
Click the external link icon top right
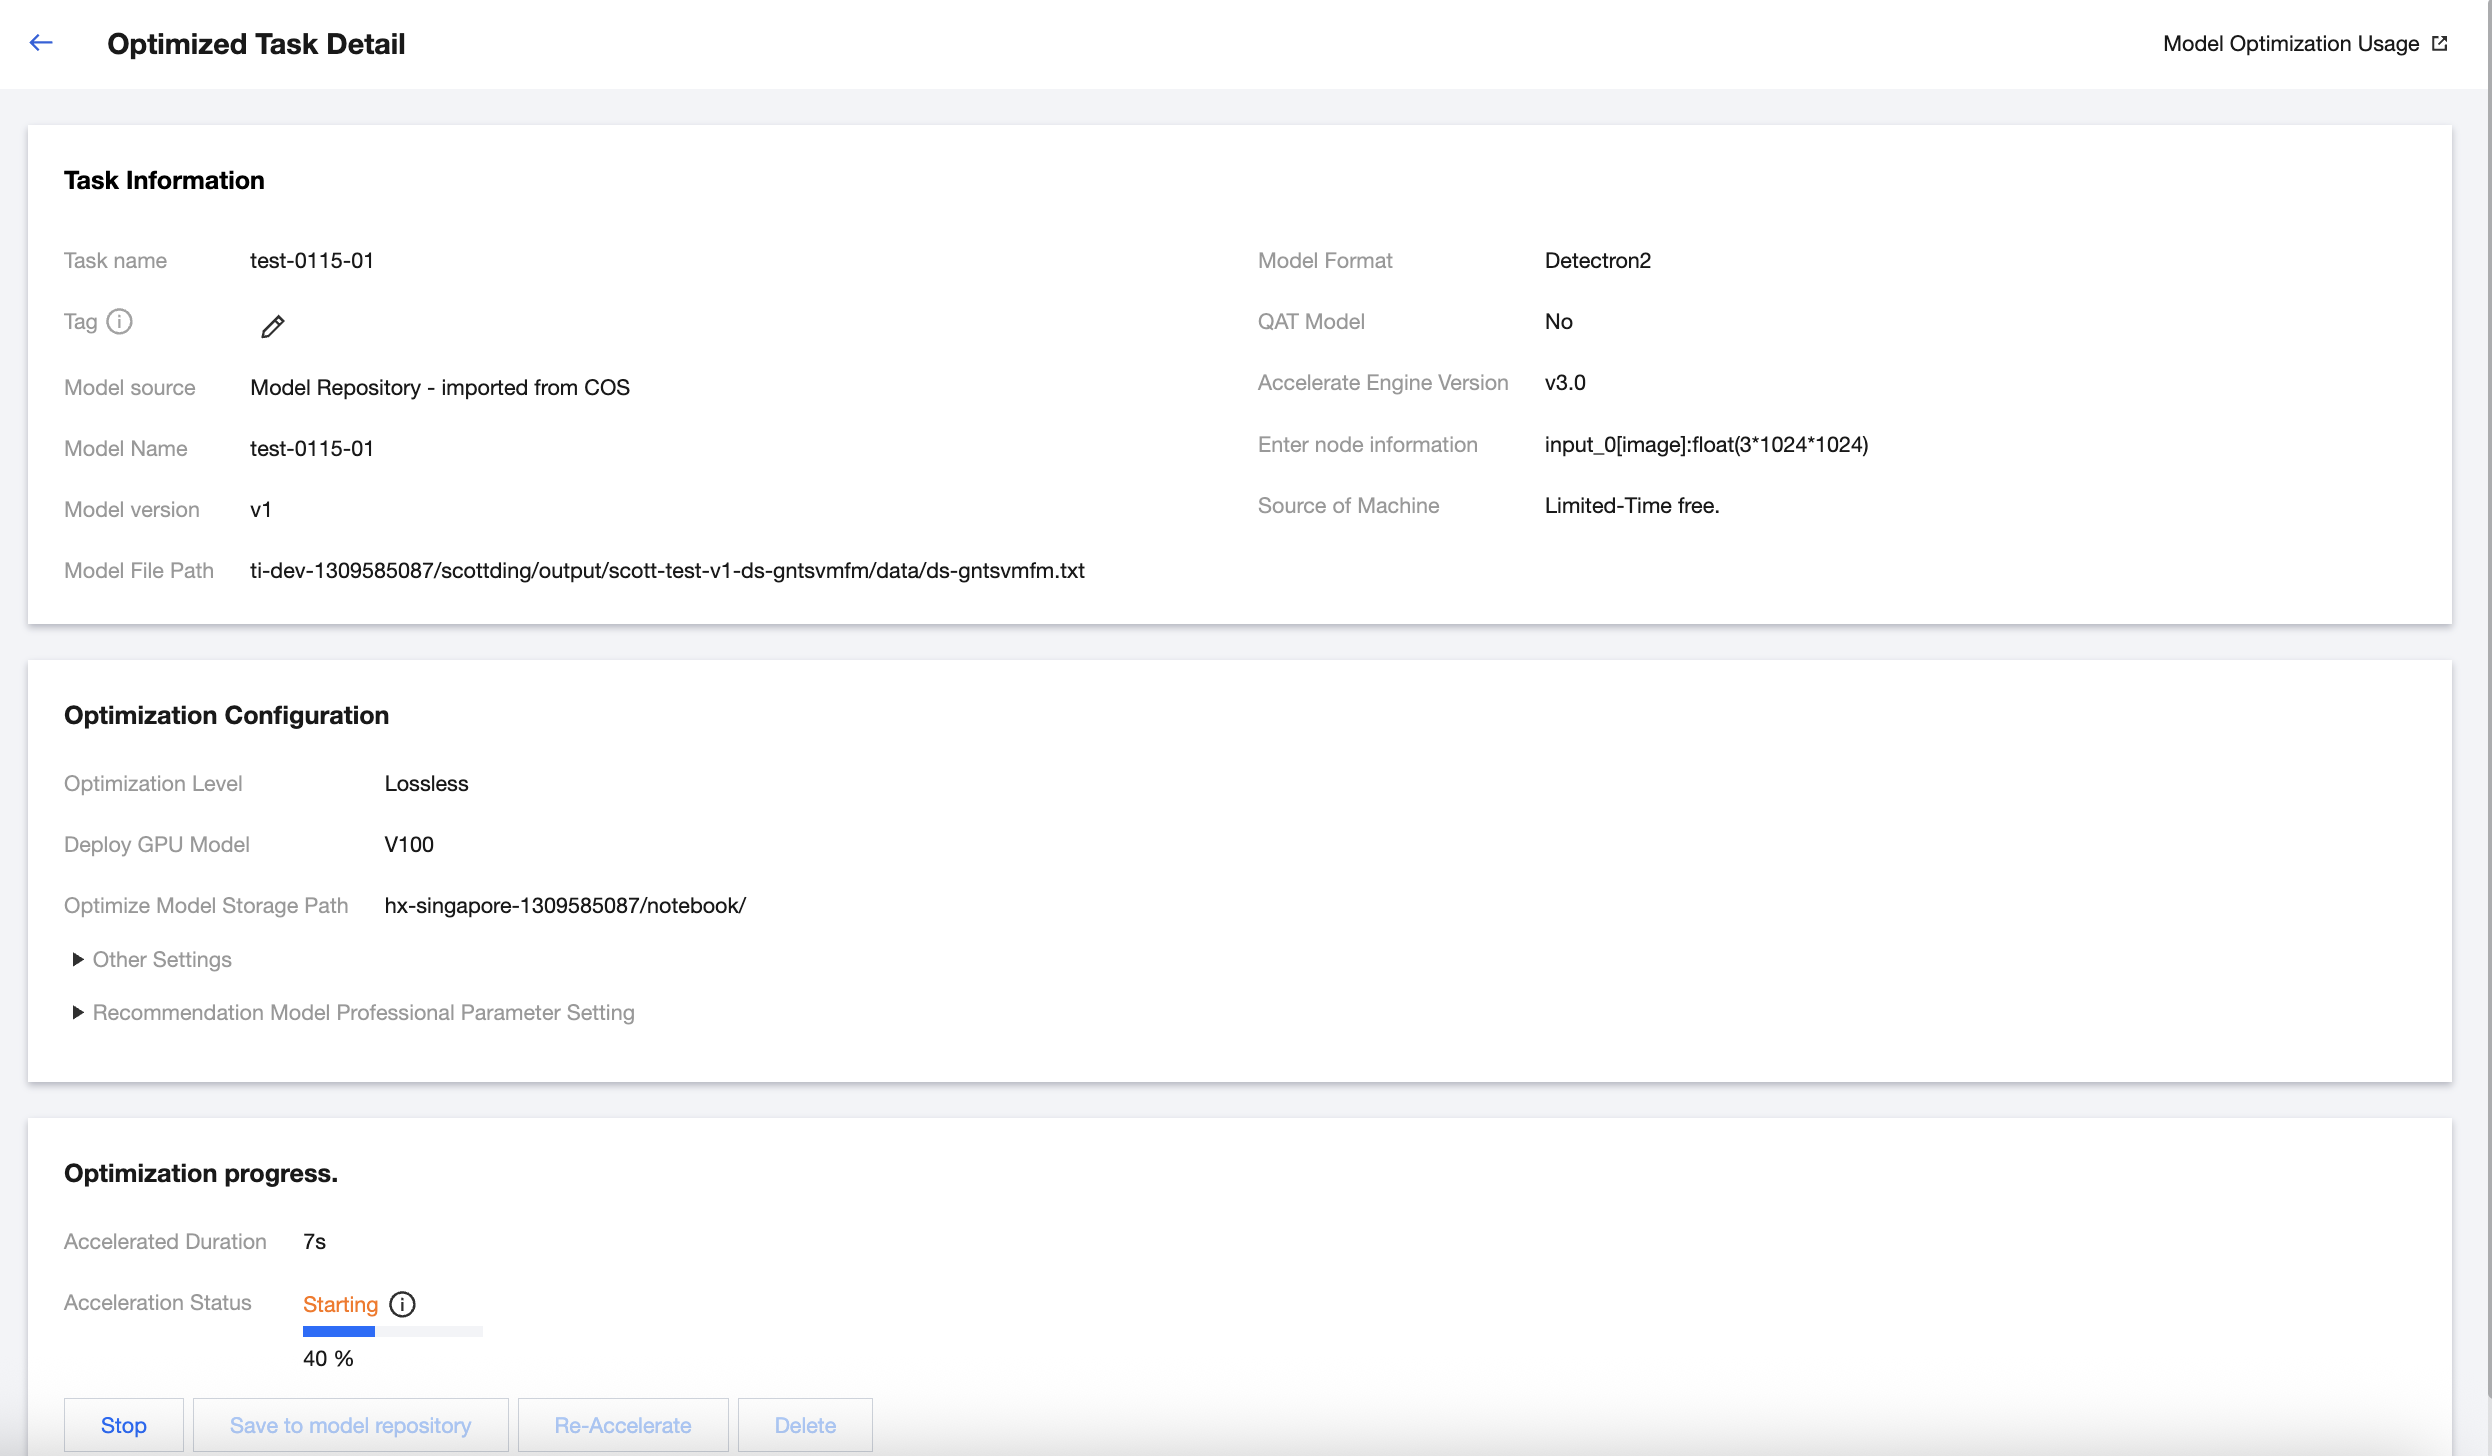2440,43
